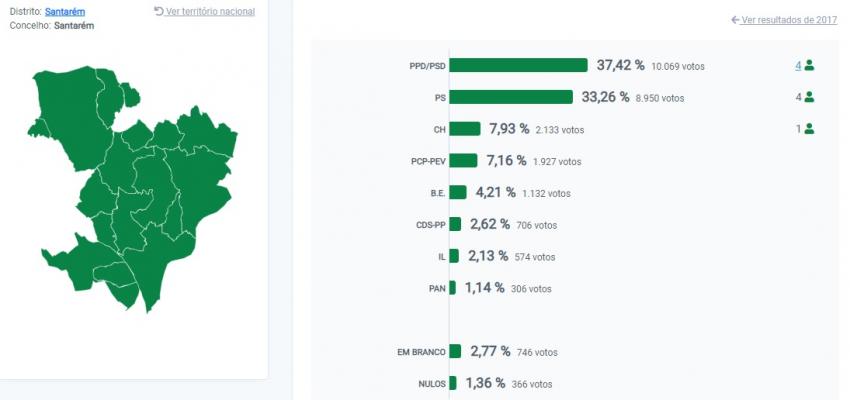Image resolution: width=850 pixels, height=400 pixels.
Task: Click the PCP-PEV green result bar
Action: pos(463,160)
